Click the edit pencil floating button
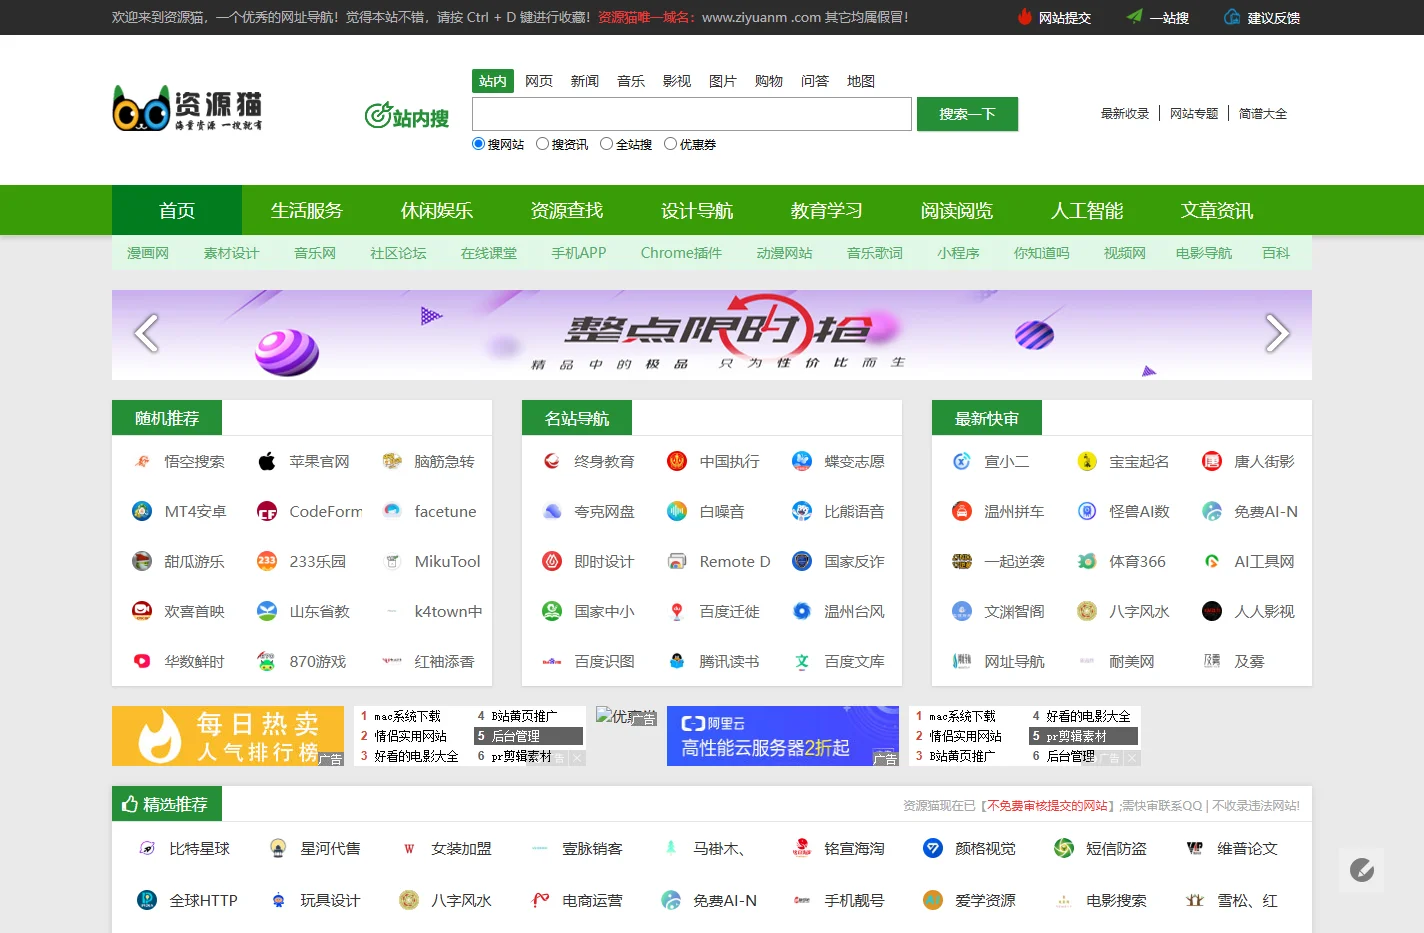 point(1362,870)
